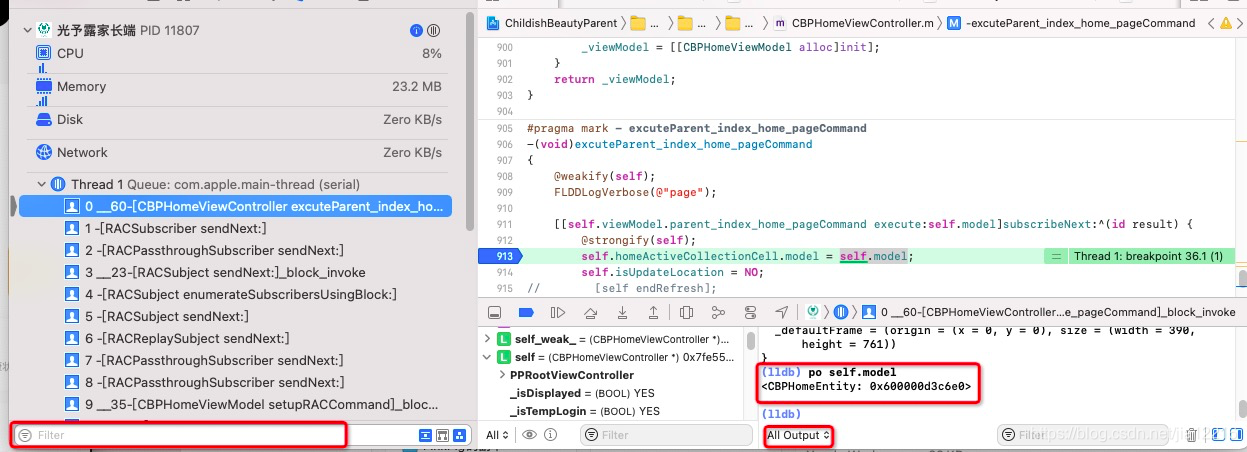The height and width of the screenshot is (452, 1247).
Task: Continue program execution
Action: [560, 312]
